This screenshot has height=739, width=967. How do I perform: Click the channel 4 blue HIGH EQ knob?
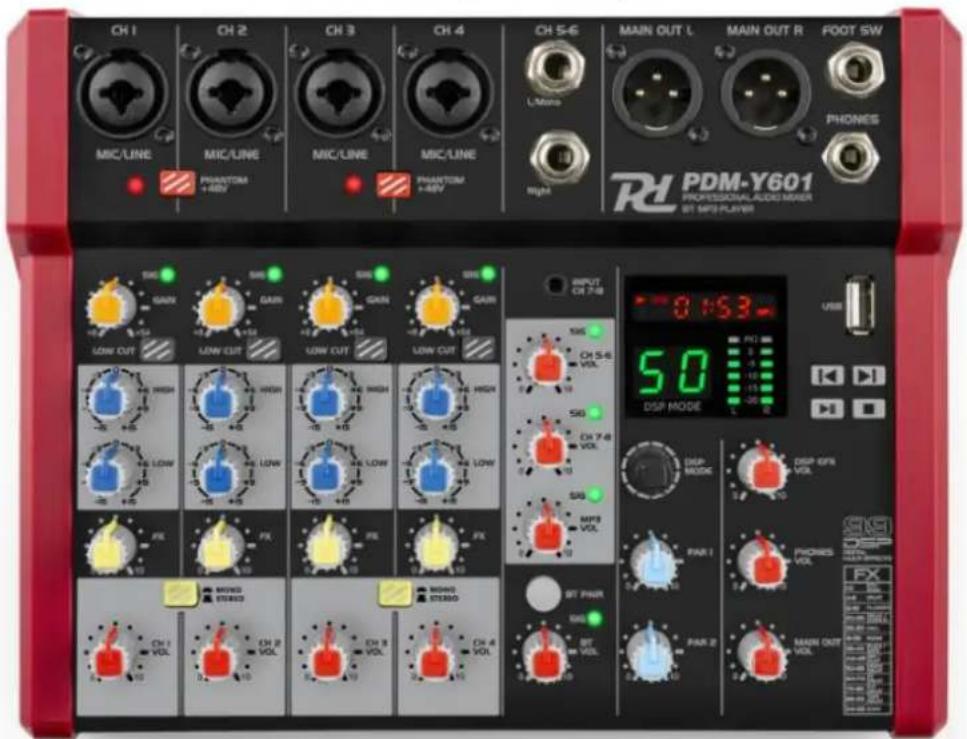pos(435,395)
